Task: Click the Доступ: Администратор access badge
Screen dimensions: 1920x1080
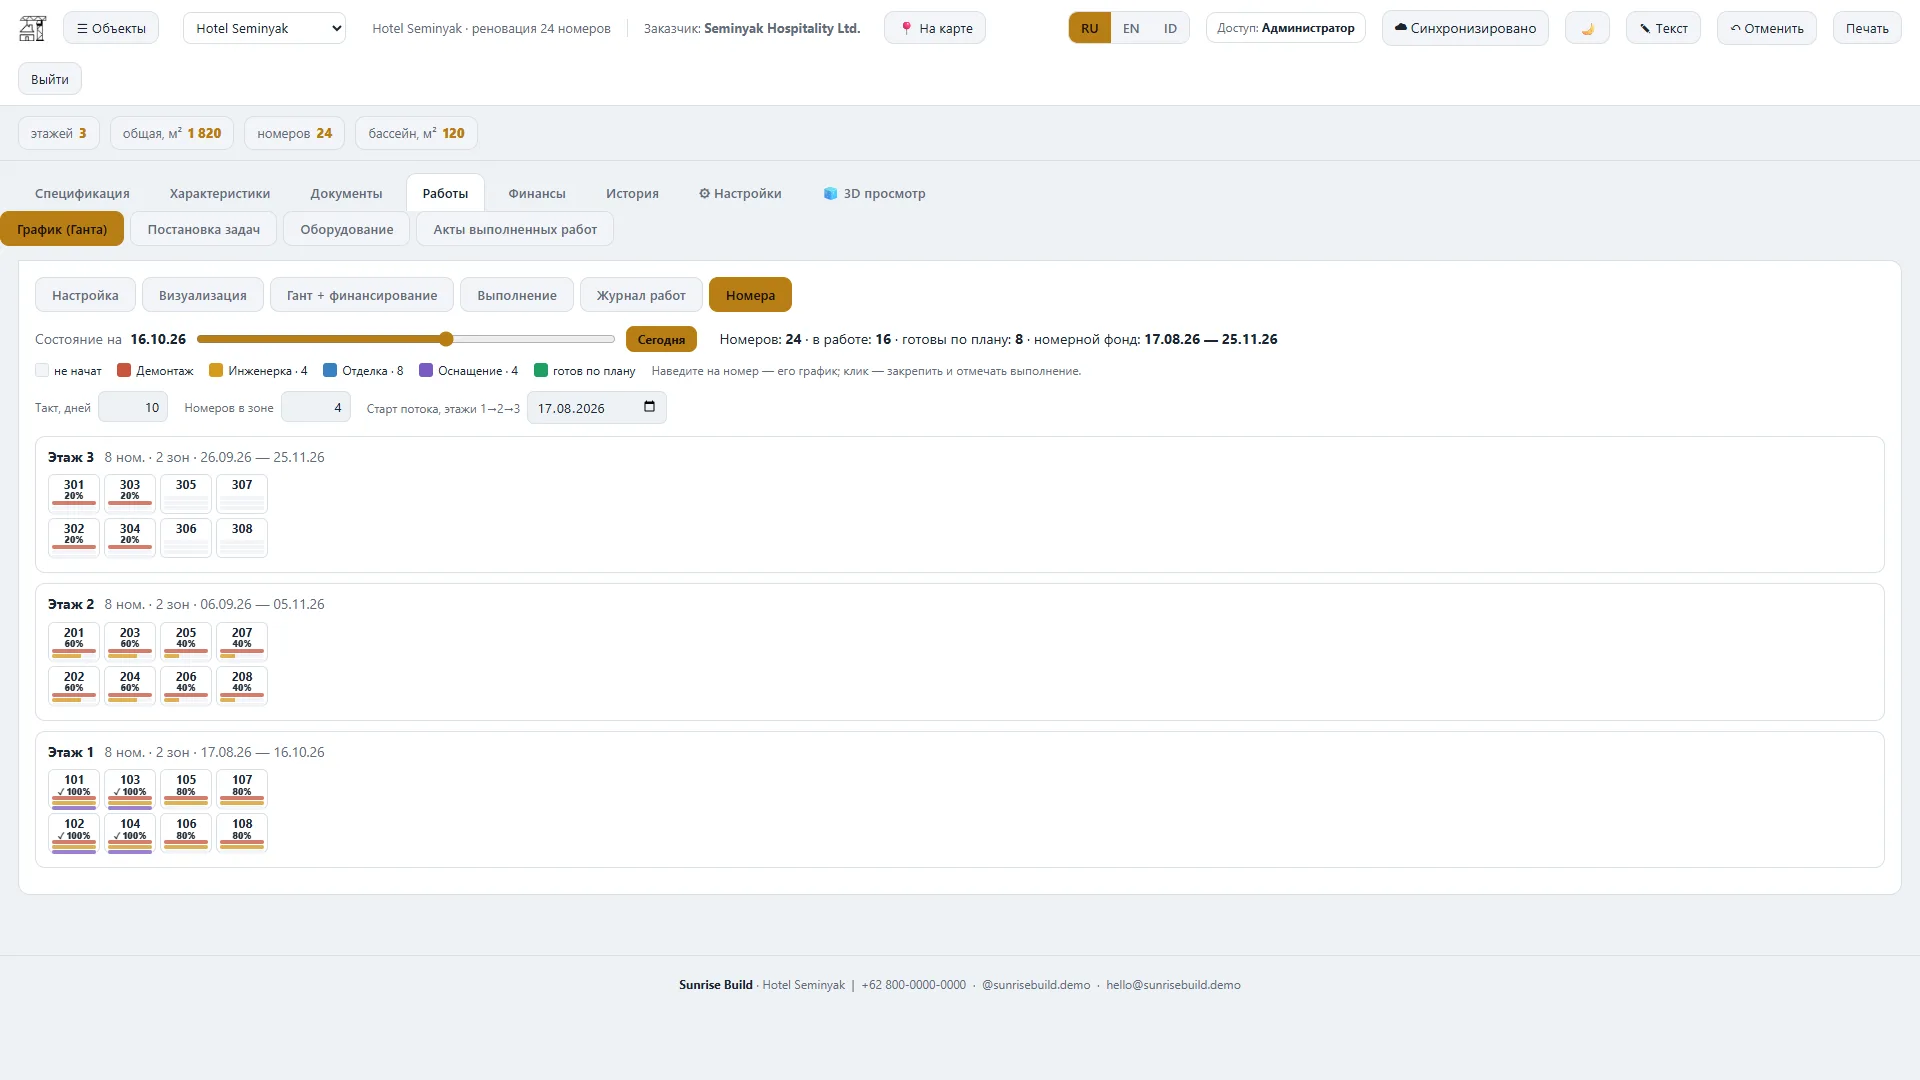Action: coord(1286,28)
